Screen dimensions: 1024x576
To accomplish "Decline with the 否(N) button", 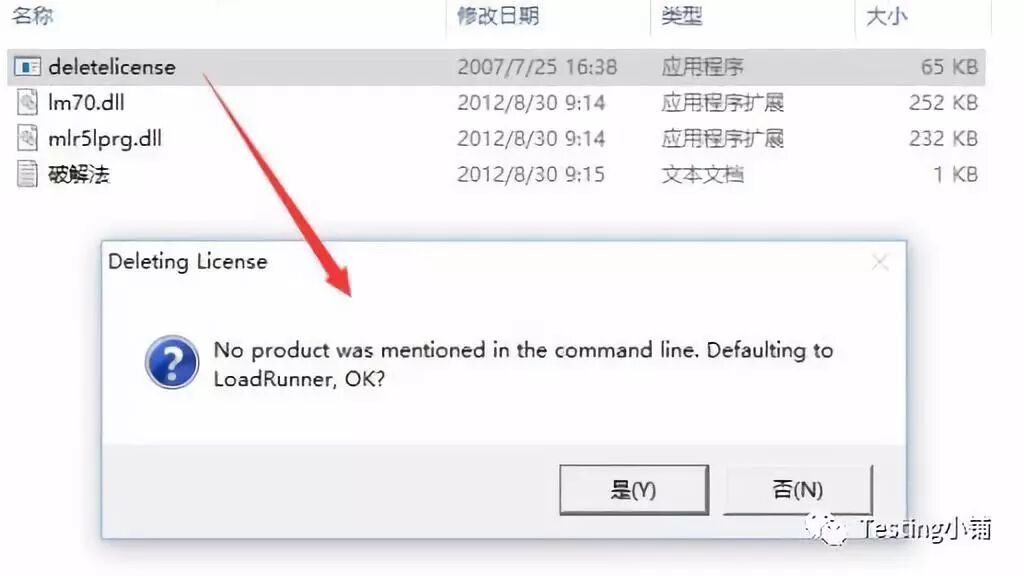I will click(797, 490).
